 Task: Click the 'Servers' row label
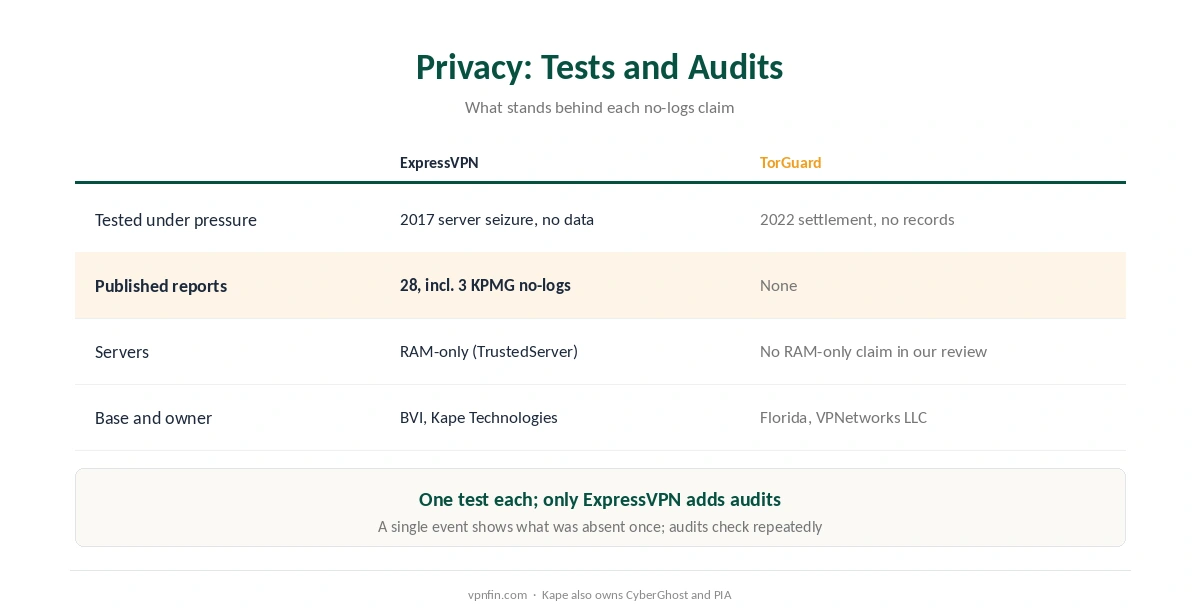(122, 352)
